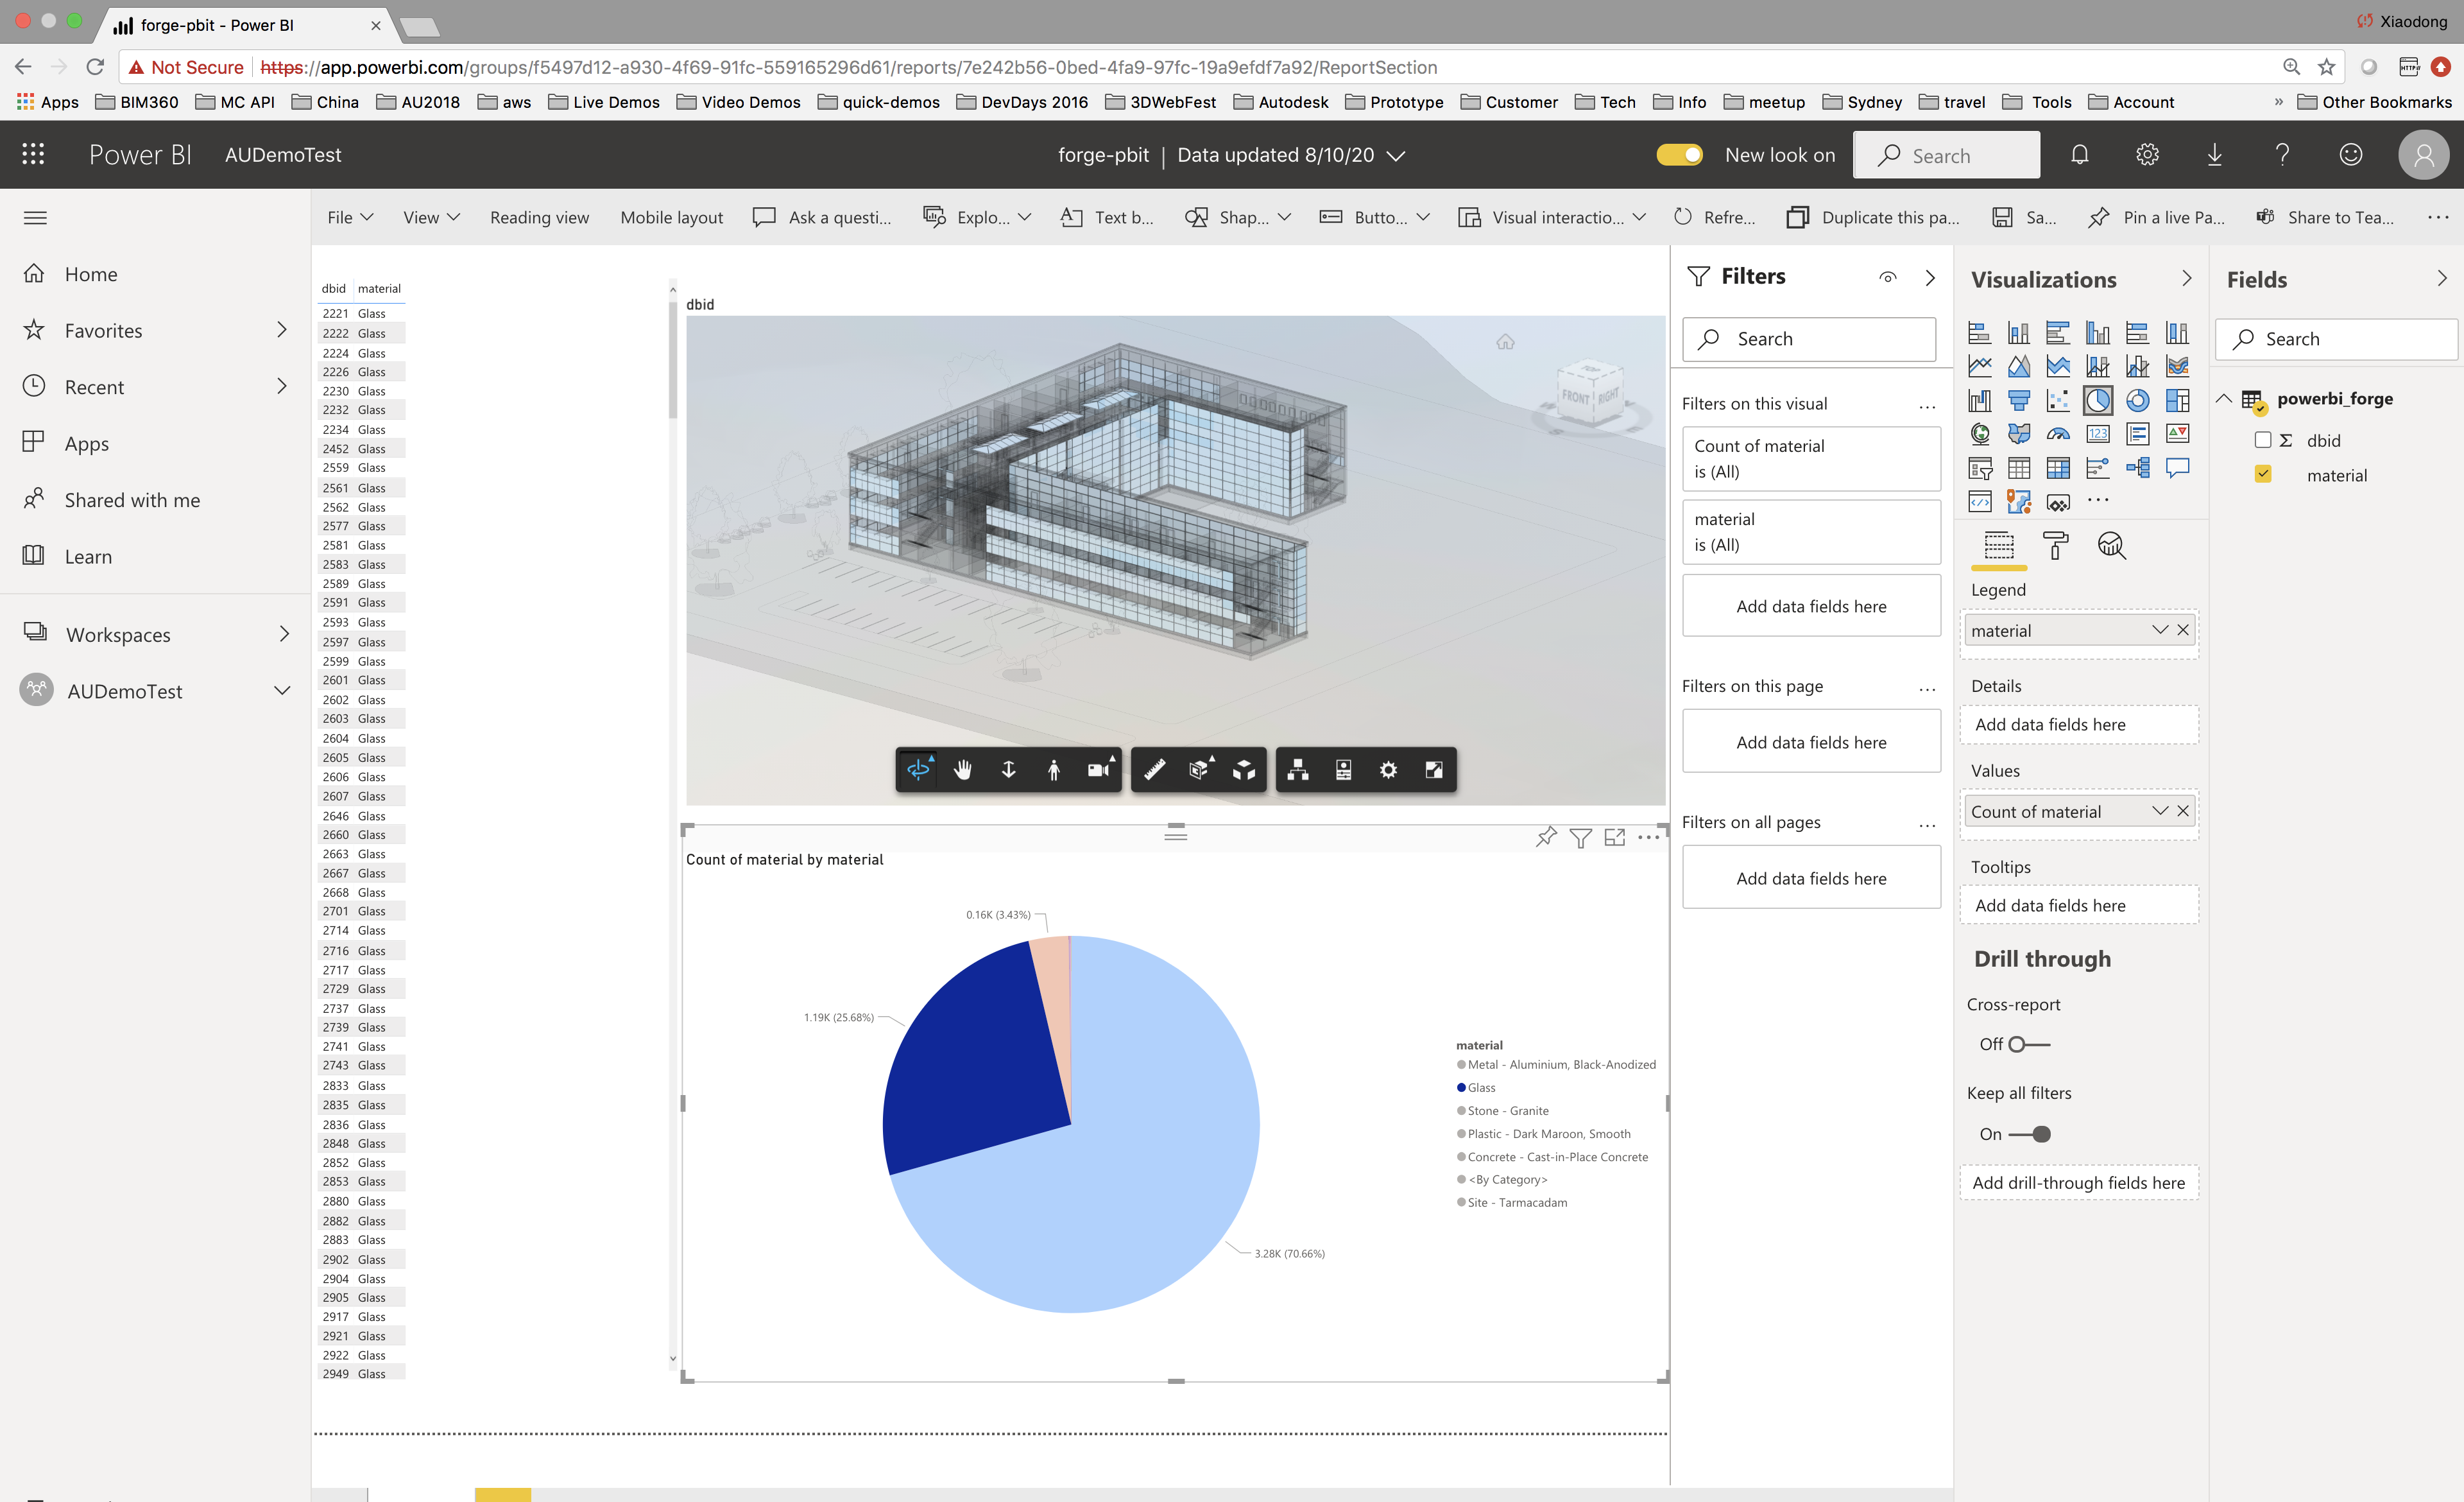Open the Power BI app launcher grid
The width and height of the screenshot is (2464, 1502).
click(x=33, y=154)
